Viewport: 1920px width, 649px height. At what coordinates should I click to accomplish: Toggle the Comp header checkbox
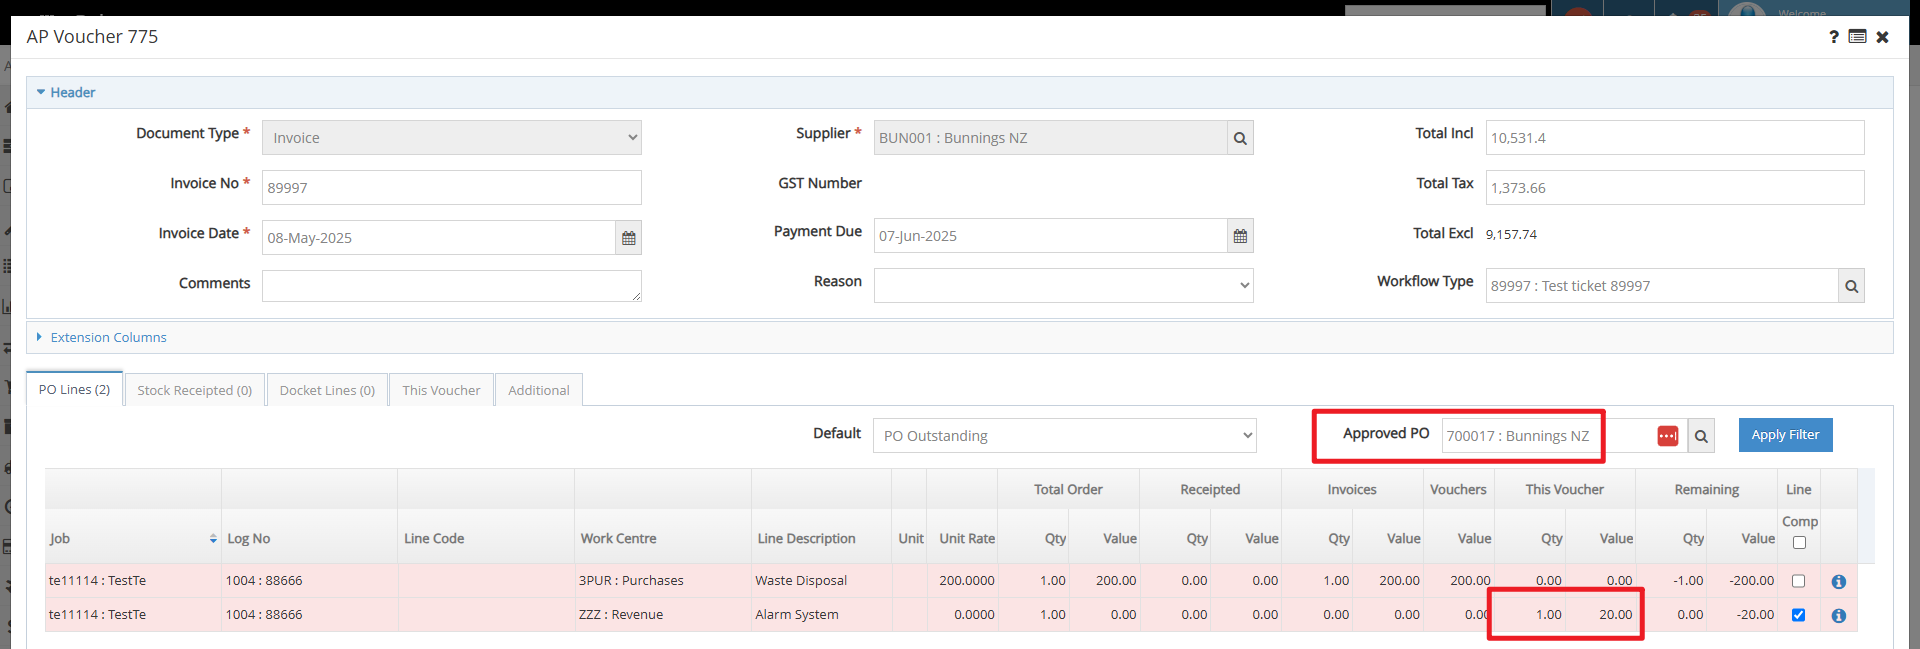click(1799, 543)
